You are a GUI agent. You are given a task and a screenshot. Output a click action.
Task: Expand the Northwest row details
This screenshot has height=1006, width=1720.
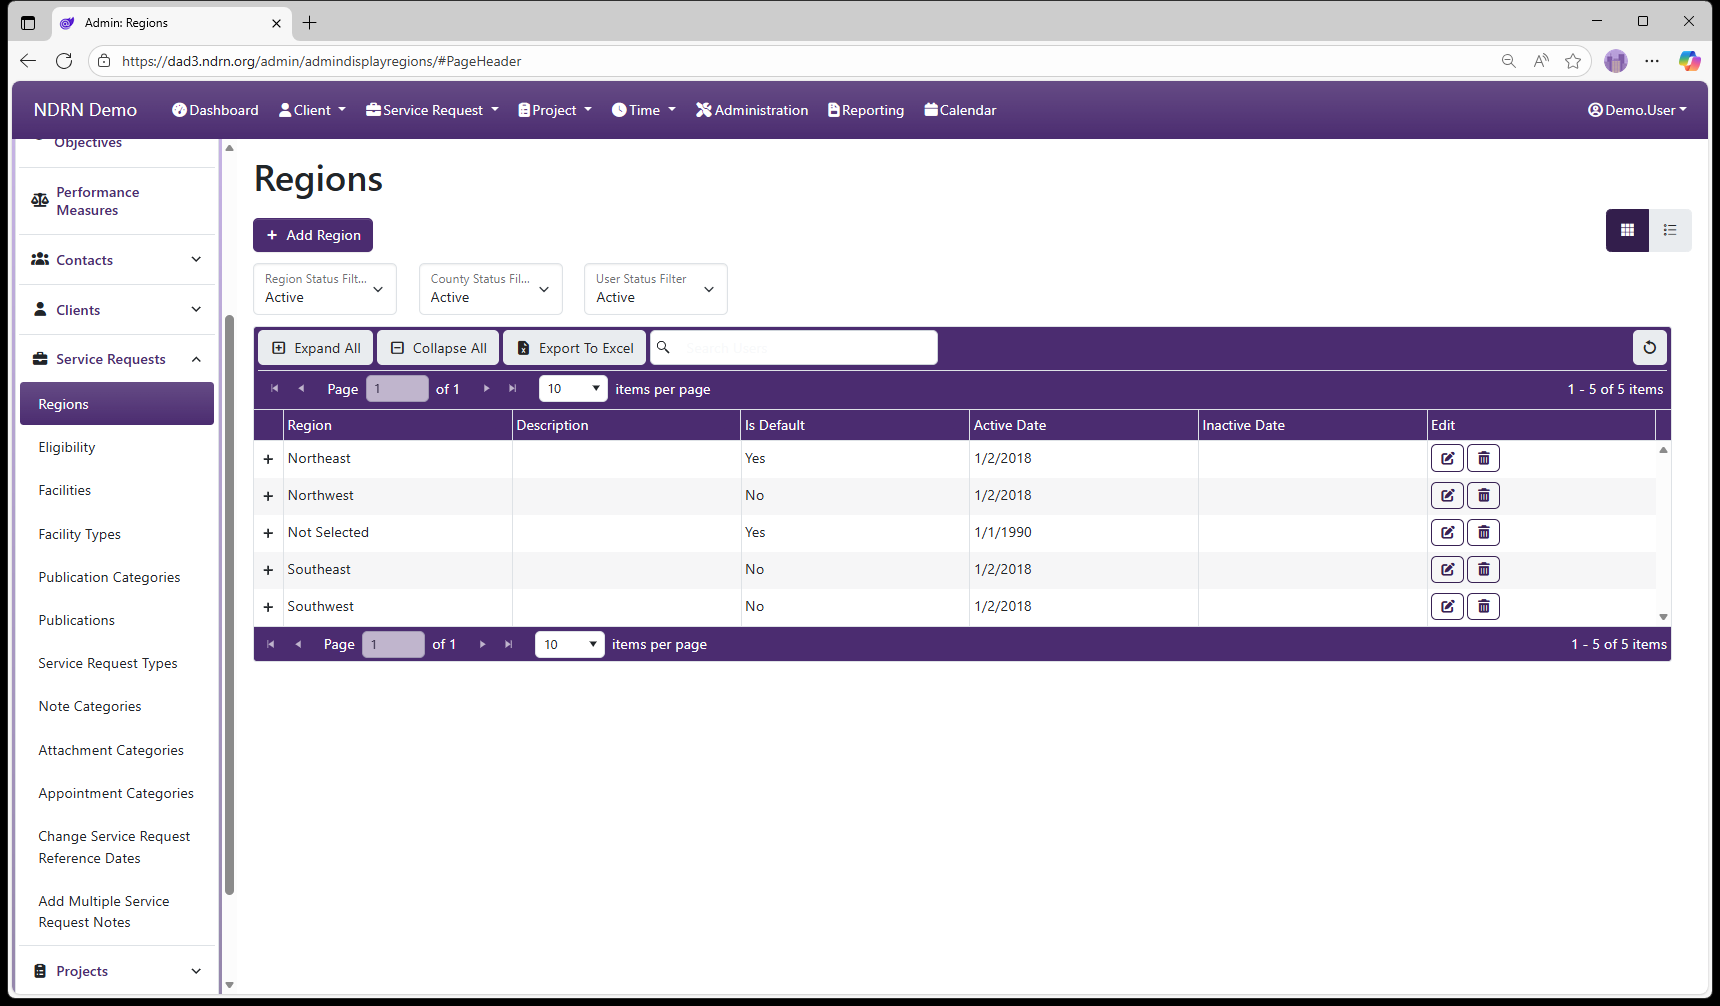tap(268, 496)
